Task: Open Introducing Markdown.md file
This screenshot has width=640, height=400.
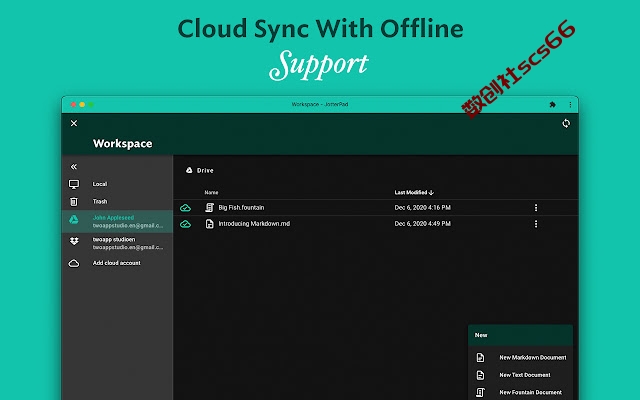Action: (254, 224)
